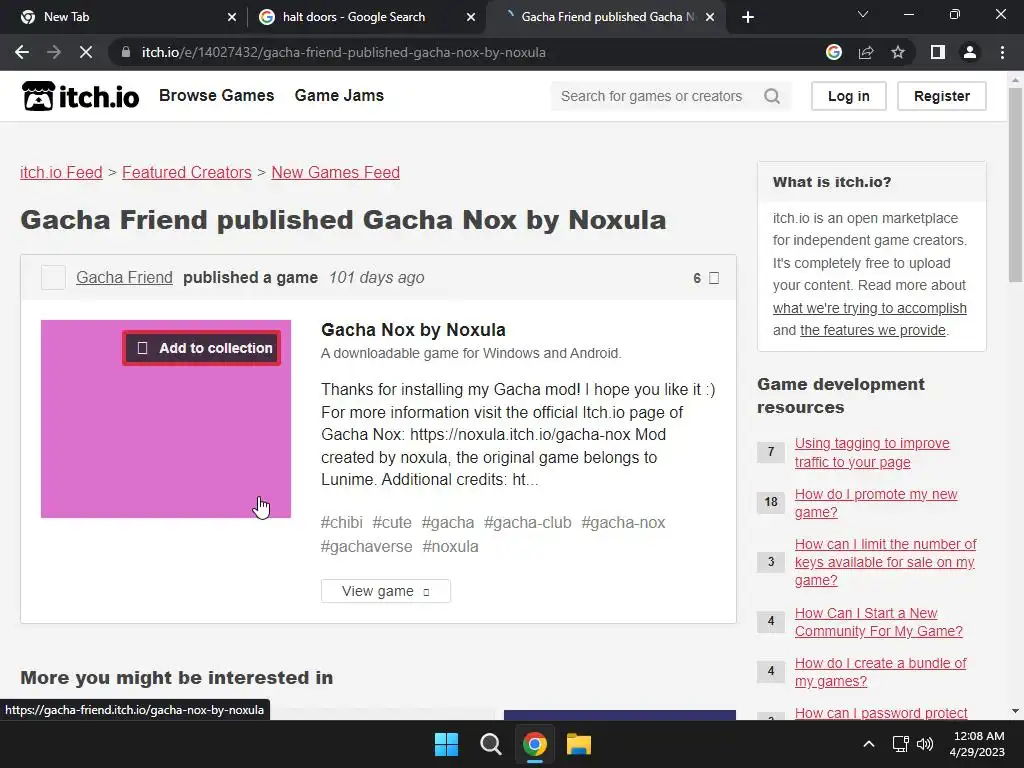The image size is (1024, 768).
Task: Click the network icon in system tray
Action: [x=901, y=744]
